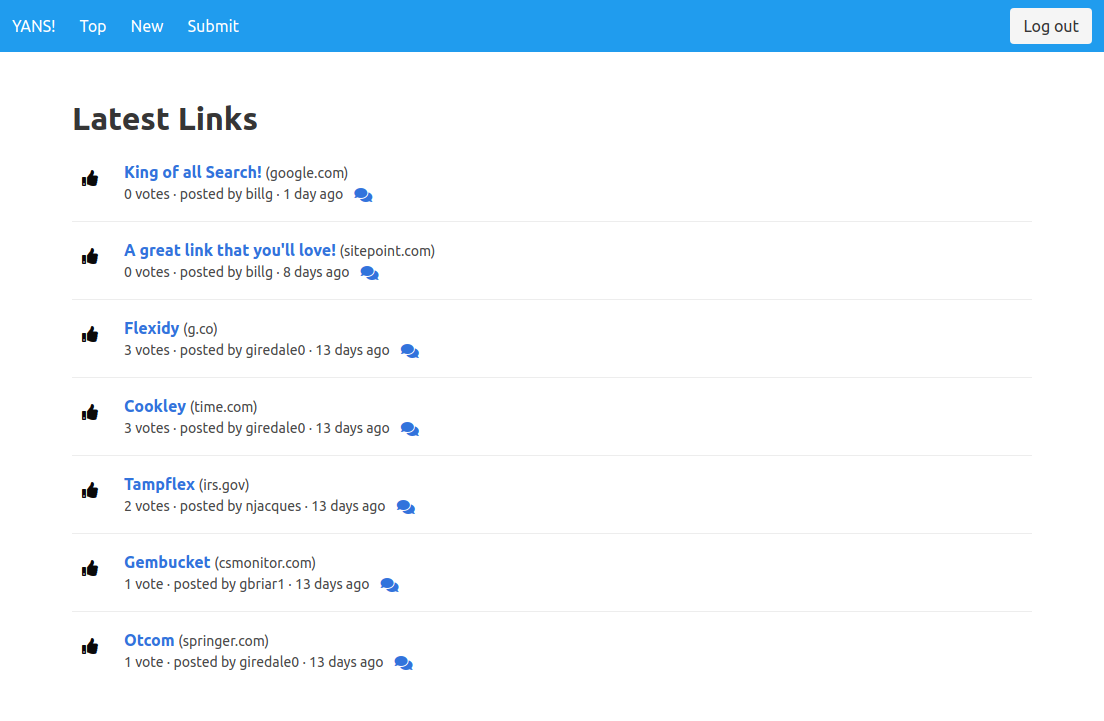Viewport: 1104px width, 721px height.
Task: Open the Flexidy article link
Action: pyautogui.click(x=152, y=328)
